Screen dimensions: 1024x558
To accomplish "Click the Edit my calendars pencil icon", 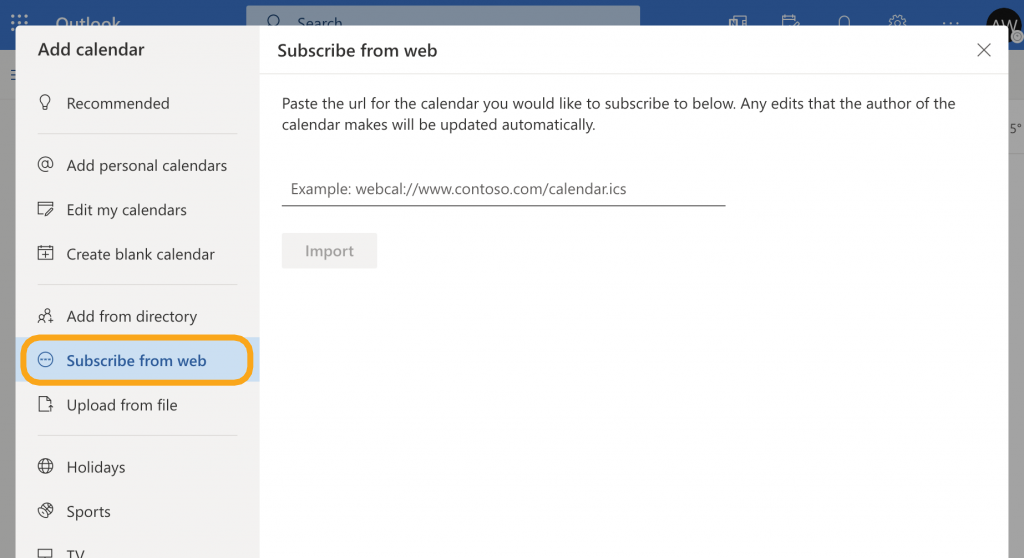I will tap(45, 209).
